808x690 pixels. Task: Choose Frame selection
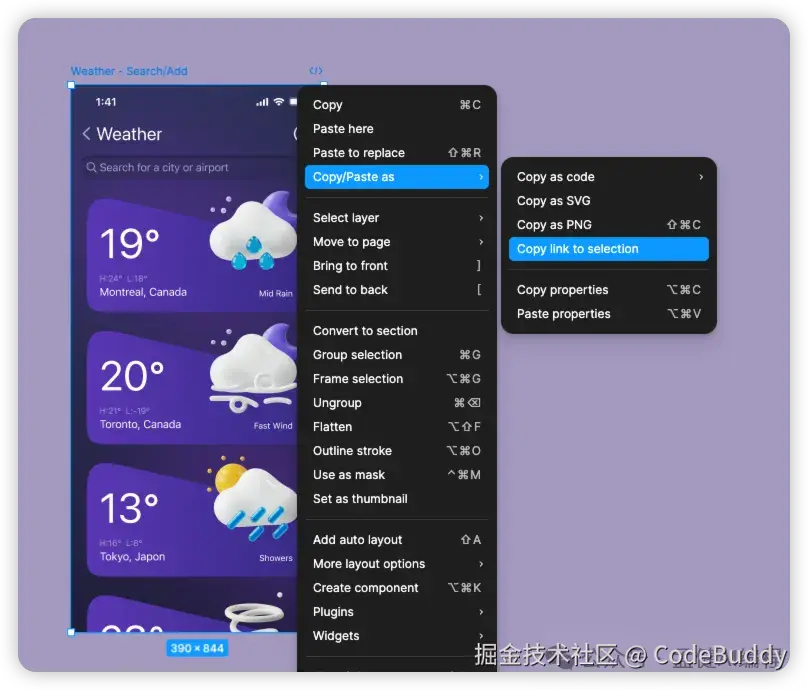(396, 379)
